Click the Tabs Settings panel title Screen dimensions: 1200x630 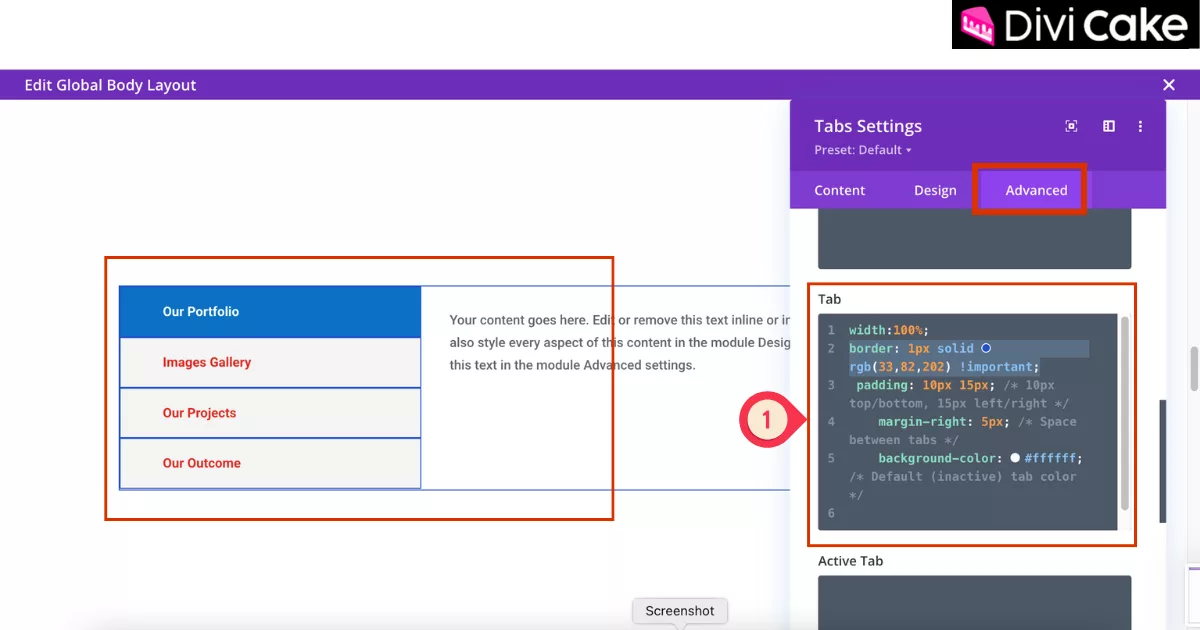pyautogui.click(x=868, y=126)
